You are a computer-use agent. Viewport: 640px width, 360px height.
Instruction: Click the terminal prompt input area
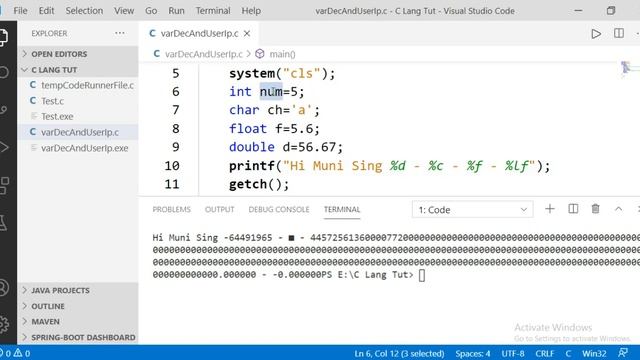pyautogui.click(x=422, y=275)
